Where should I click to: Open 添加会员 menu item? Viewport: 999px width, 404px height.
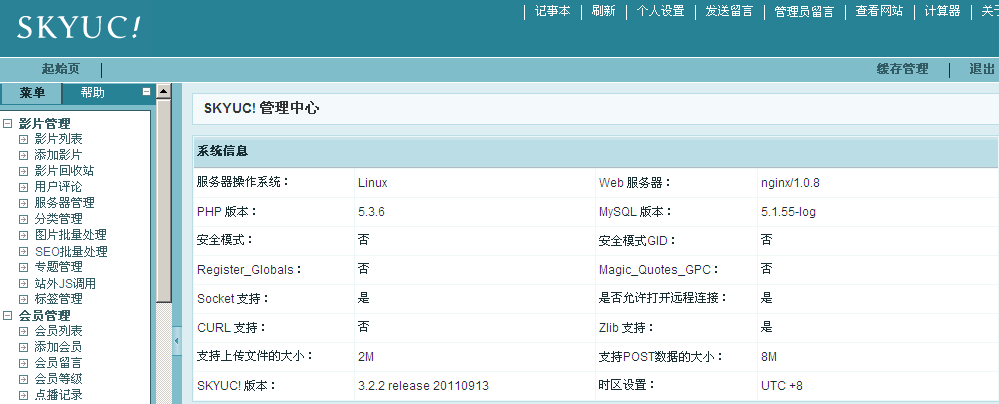pos(58,347)
